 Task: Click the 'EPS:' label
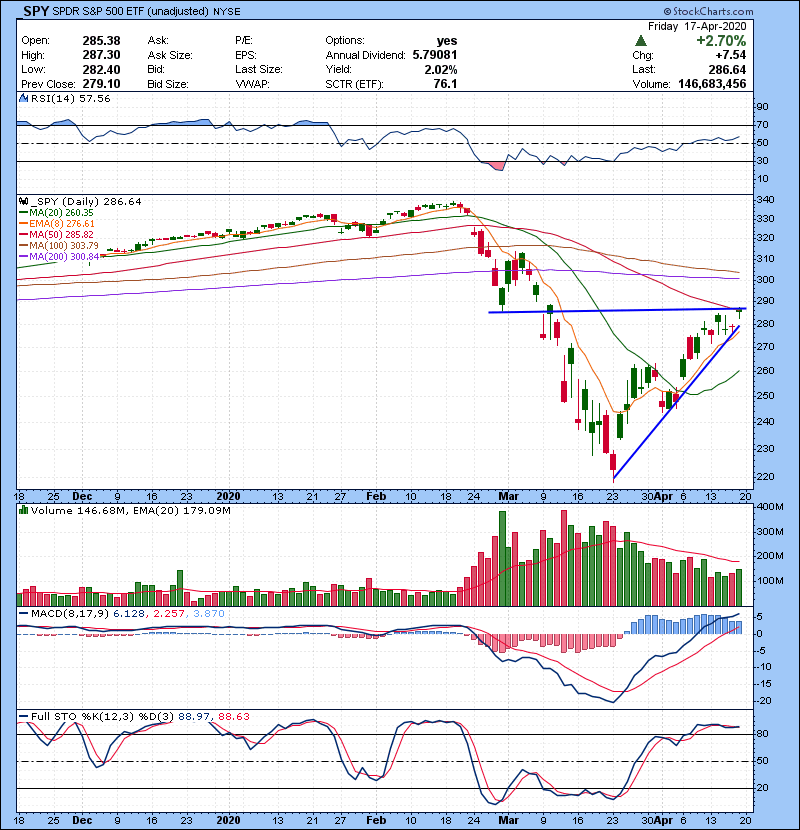(x=246, y=55)
